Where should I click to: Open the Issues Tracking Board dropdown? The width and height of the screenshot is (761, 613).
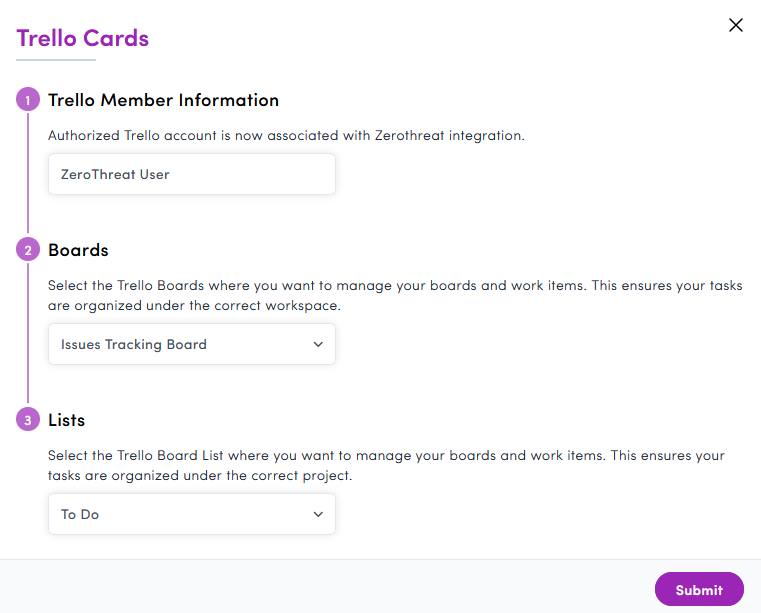click(180, 344)
